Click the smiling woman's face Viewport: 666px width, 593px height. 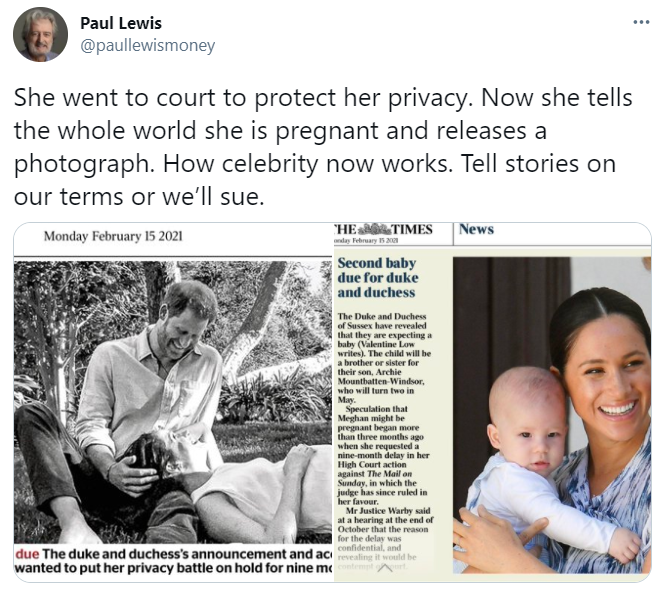click(x=608, y=382)
